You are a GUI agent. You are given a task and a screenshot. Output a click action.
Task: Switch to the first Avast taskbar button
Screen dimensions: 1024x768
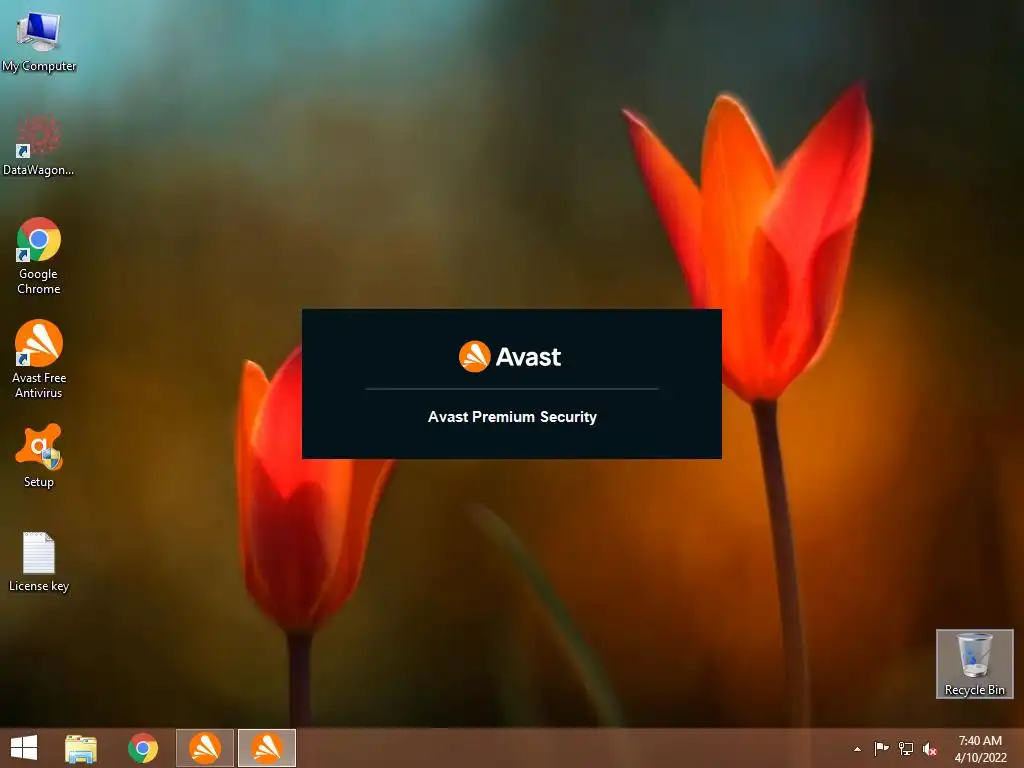tap(205, 748)
